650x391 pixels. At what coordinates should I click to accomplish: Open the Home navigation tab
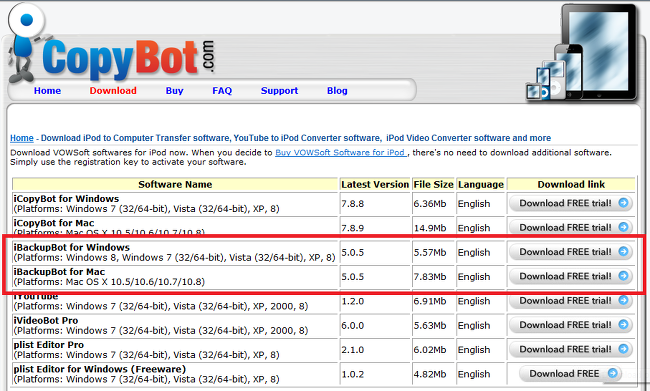pyautogui.click(x=47, y=91)
